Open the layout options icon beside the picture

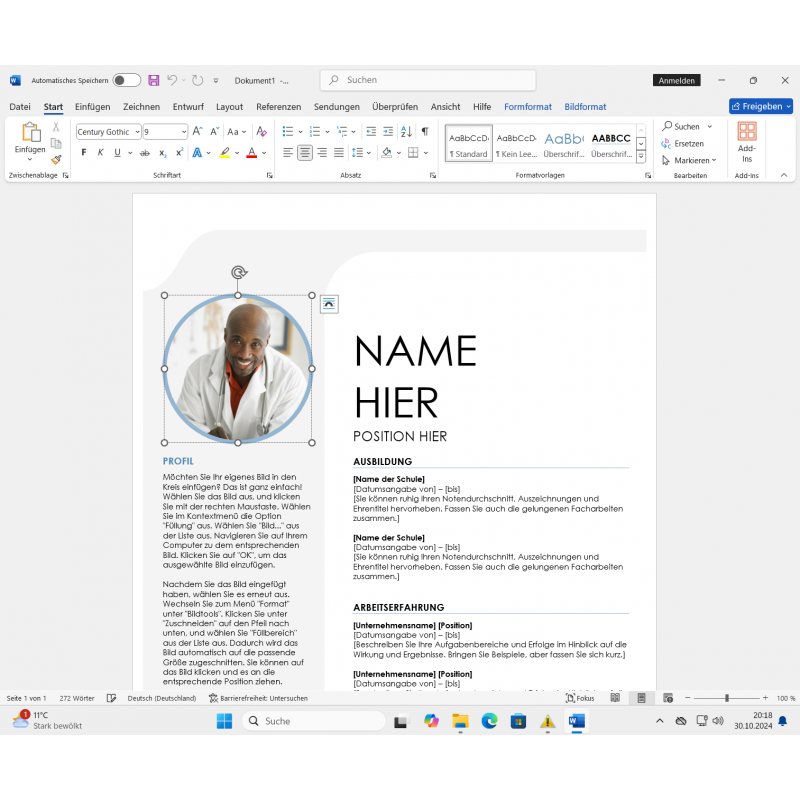pyautogui.click(x=329, y=304)
